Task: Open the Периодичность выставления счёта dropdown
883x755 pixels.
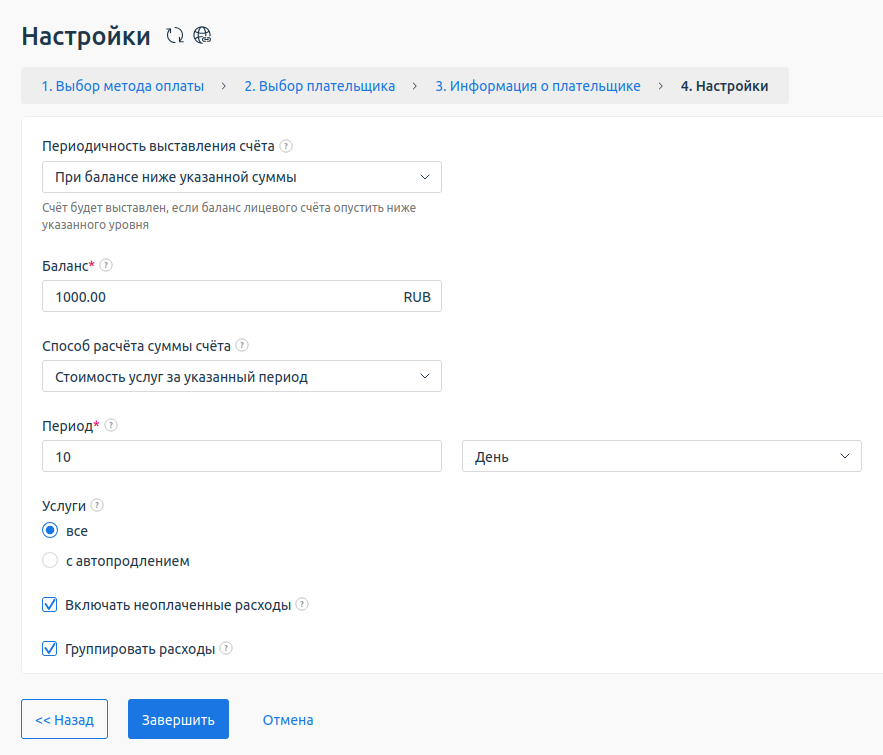Action: 242,177
